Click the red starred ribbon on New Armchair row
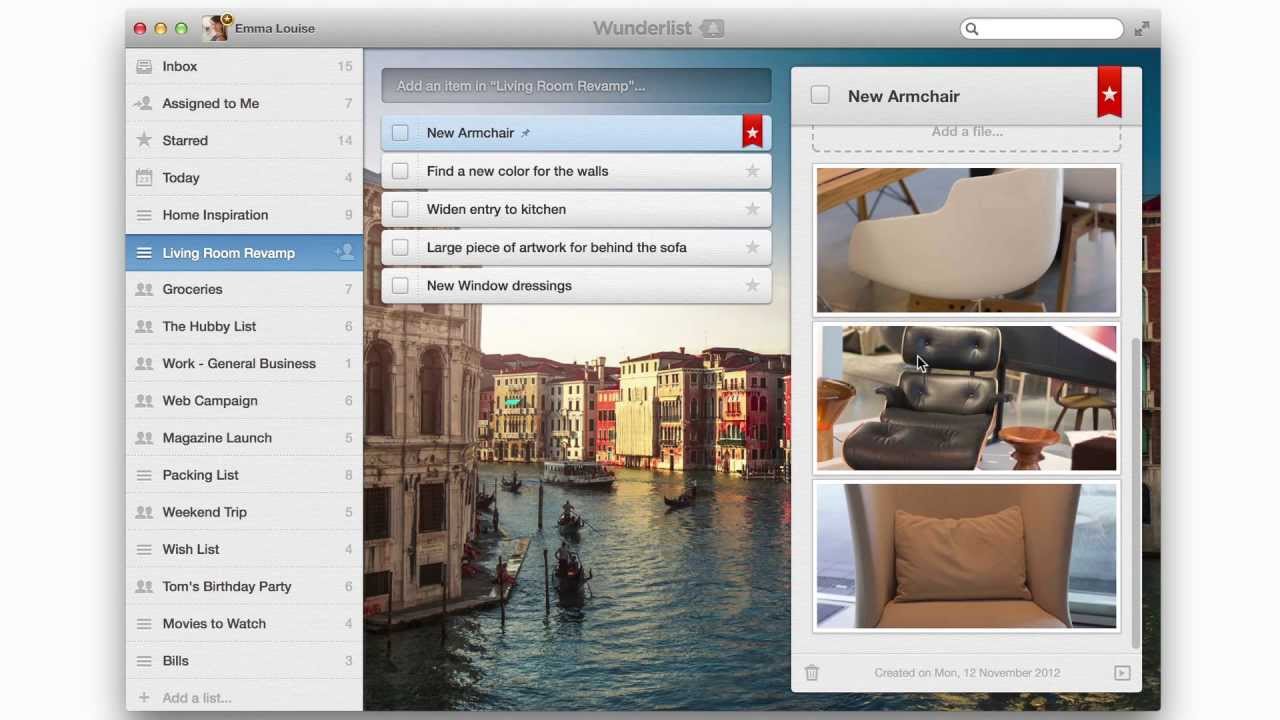The image size is (1280, 720). (x=752, y=132)
